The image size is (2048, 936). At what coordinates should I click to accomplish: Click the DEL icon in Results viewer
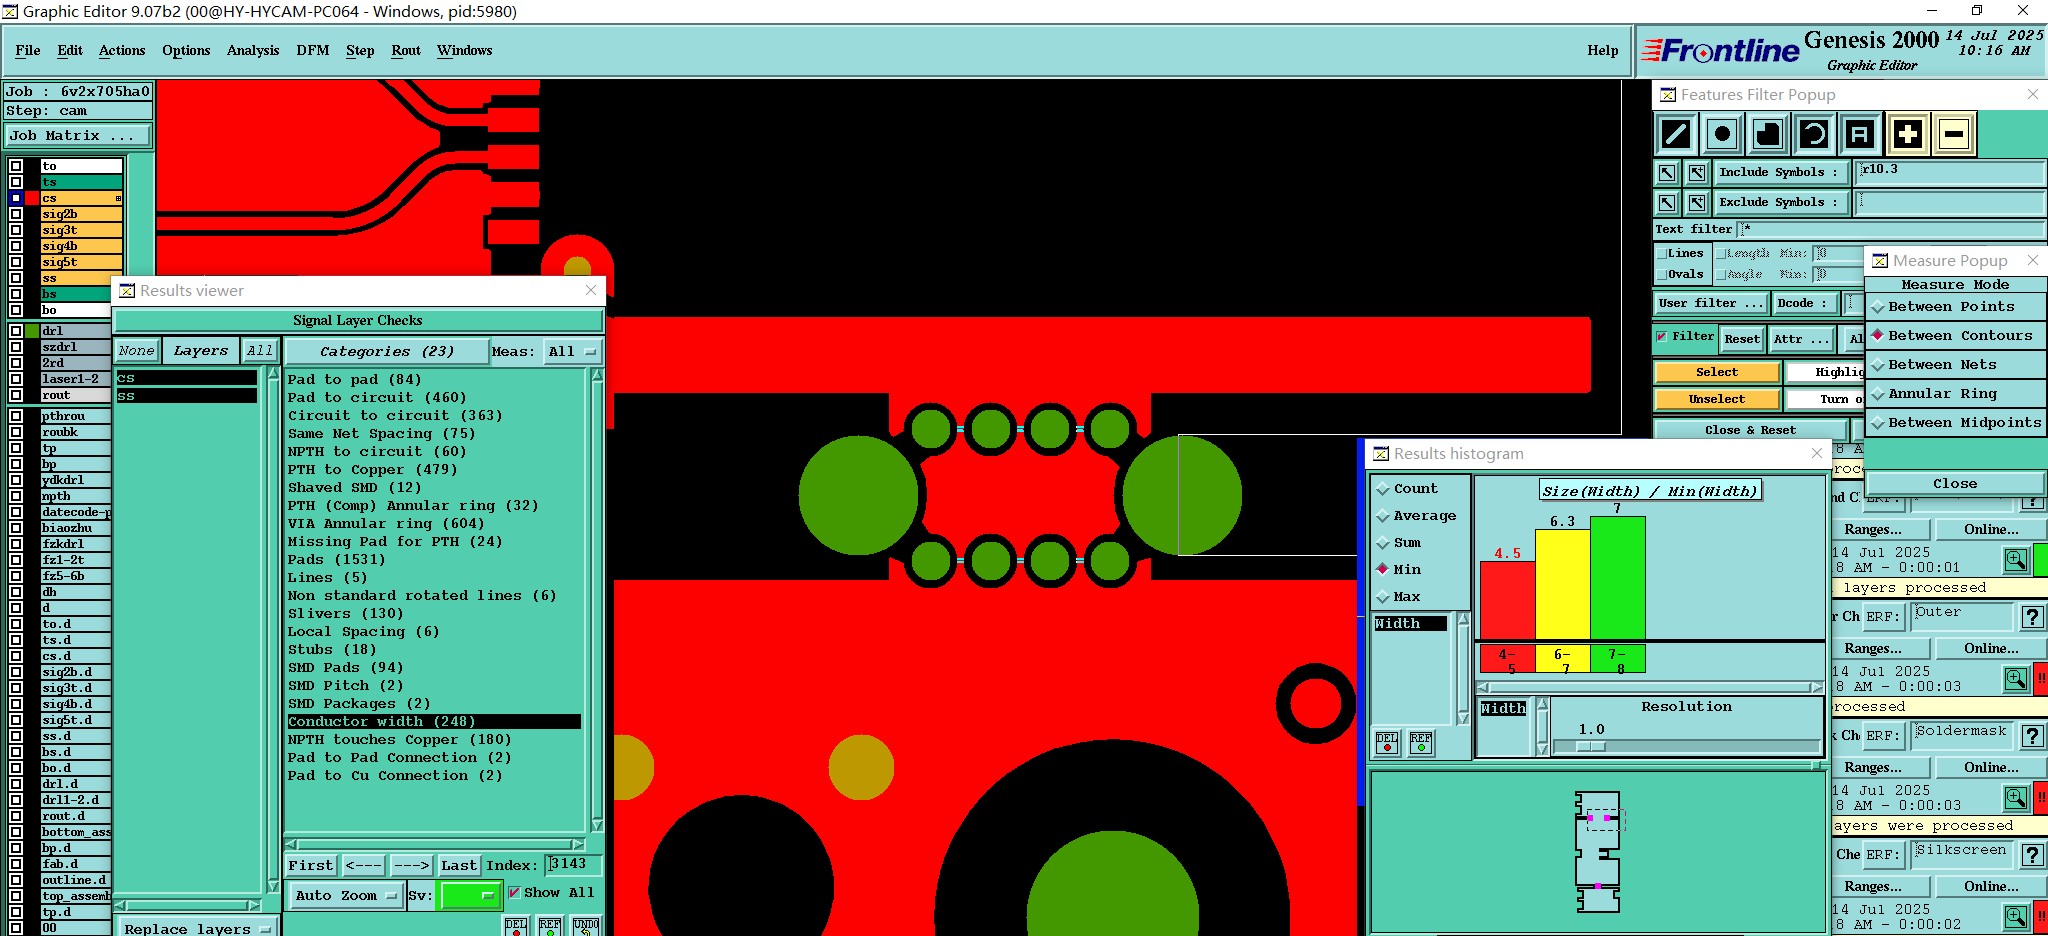click(516, 926)
